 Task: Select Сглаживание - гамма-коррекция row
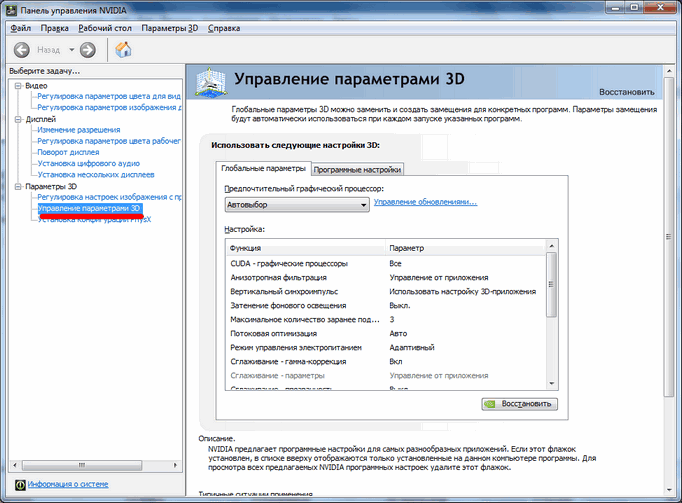(x=385, y=361)
